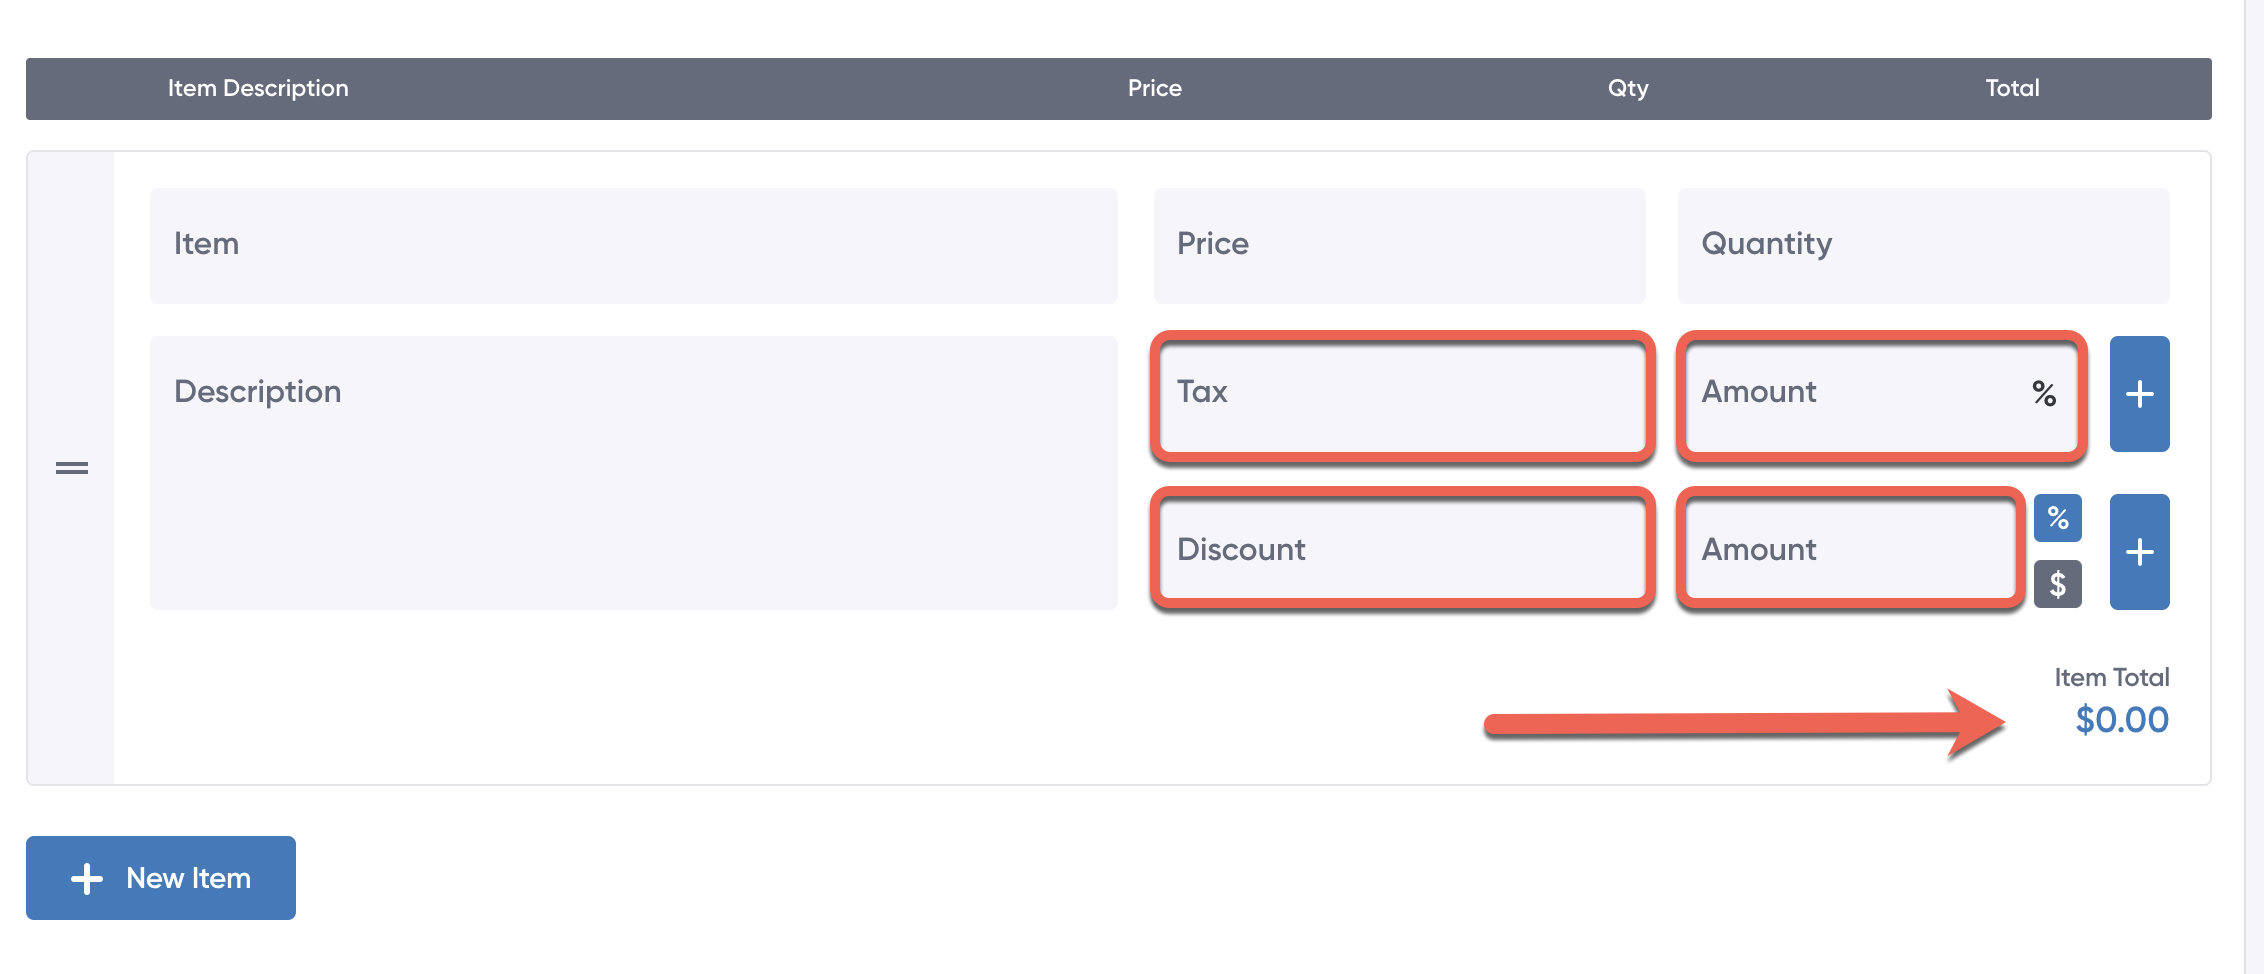Select the Item Description column header

point(258,88)
